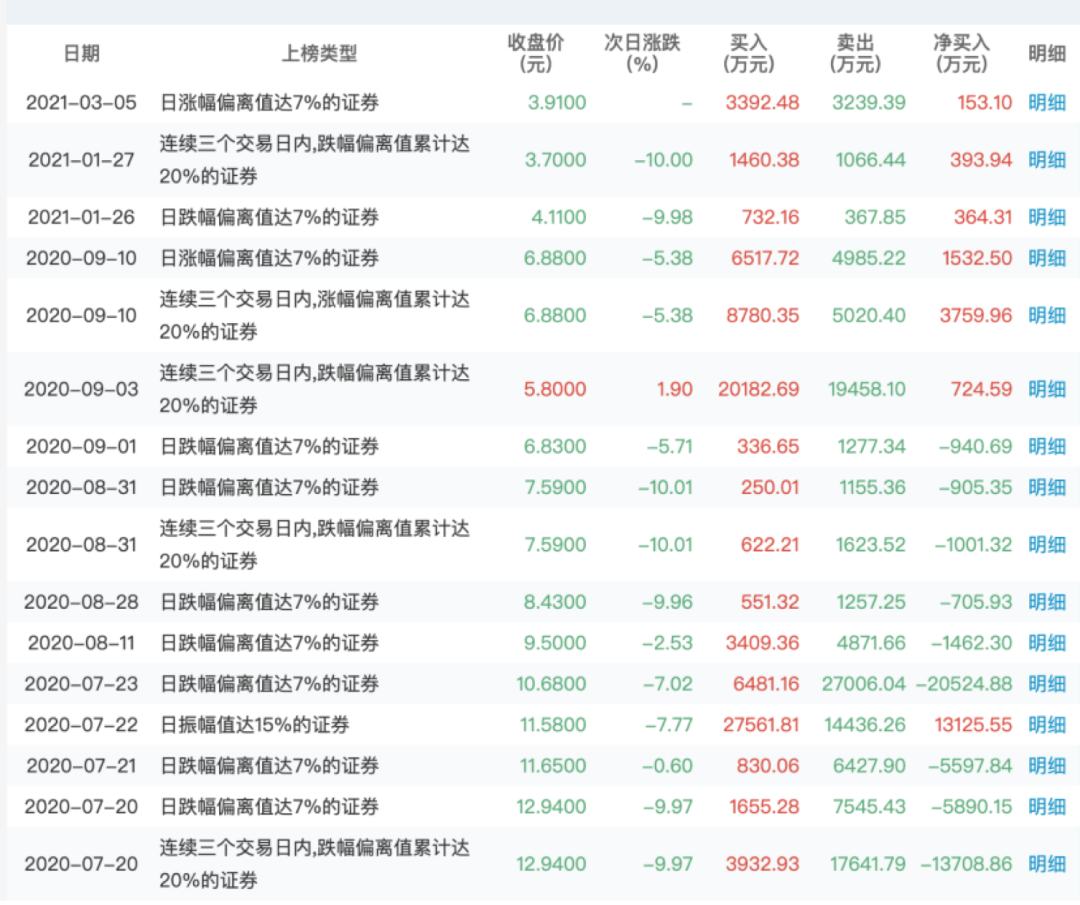Click the net buy value 724.59

pyautogui.click(x=982, y=389)
